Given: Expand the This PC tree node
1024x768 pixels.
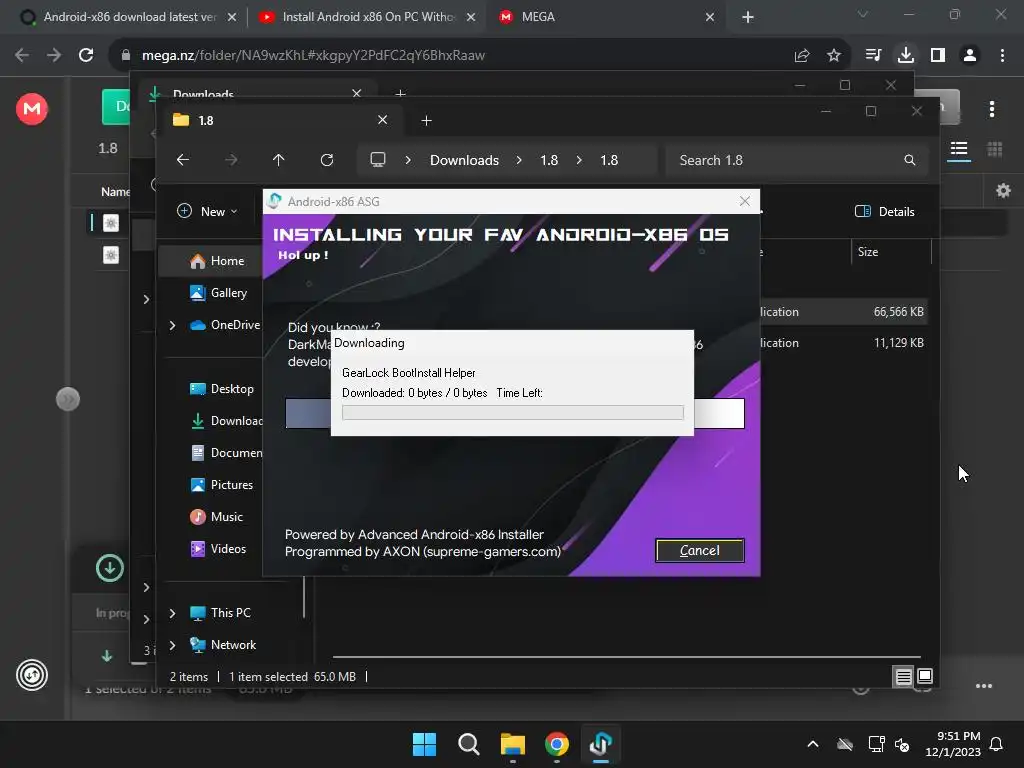Looking at the screenshot, I should [x=172, y=613].
